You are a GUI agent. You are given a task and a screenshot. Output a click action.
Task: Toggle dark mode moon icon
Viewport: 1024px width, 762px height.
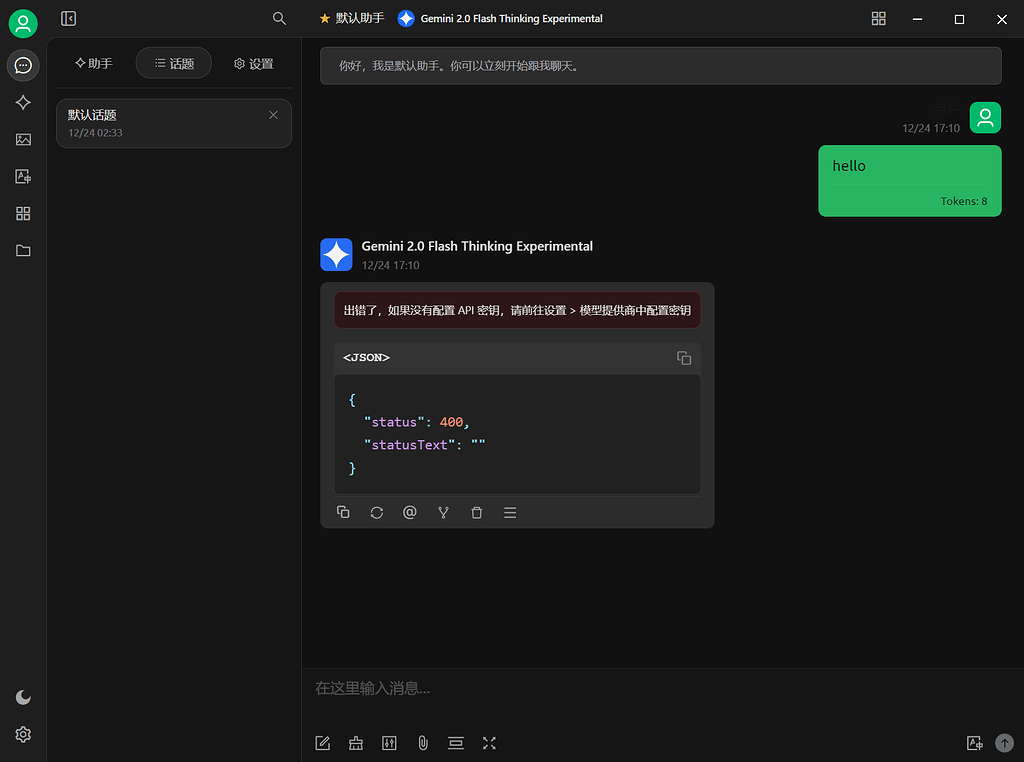(x=23, y=697)
